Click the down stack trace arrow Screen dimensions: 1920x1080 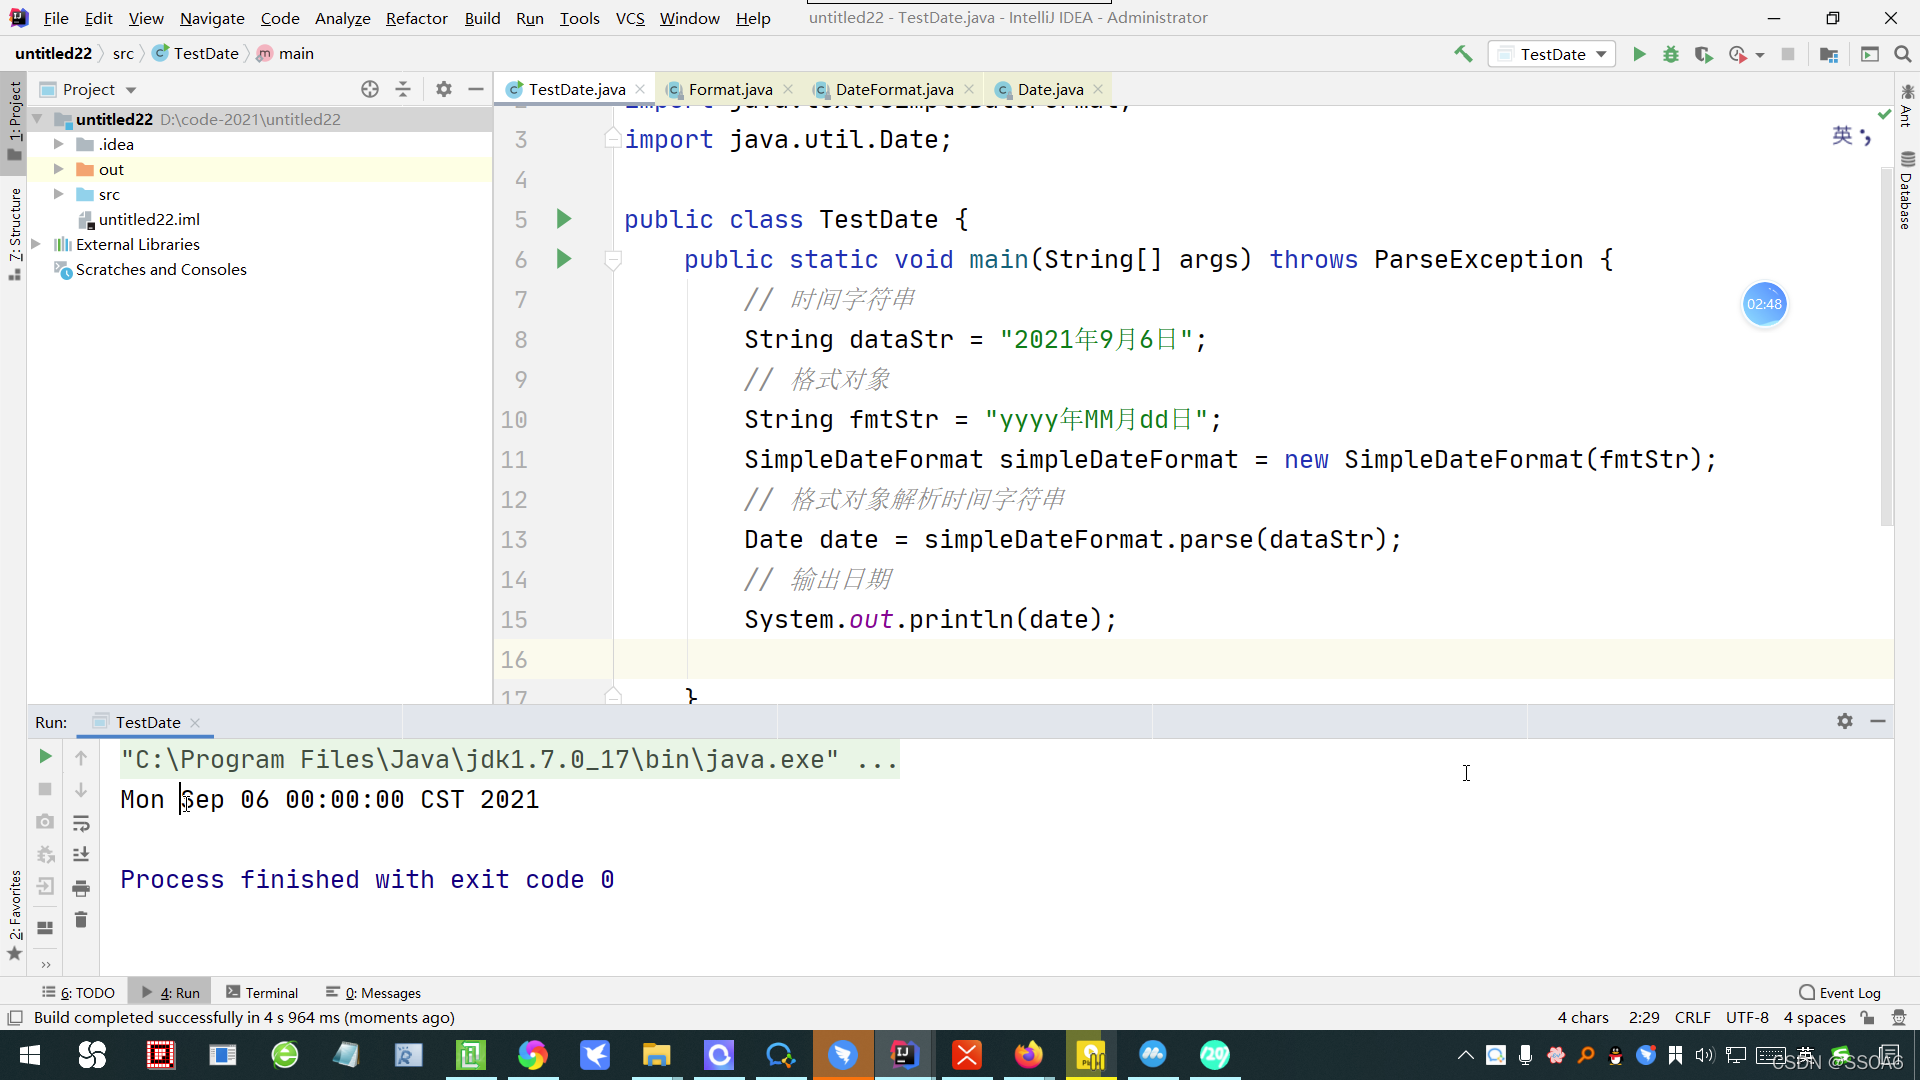point(81,790)
